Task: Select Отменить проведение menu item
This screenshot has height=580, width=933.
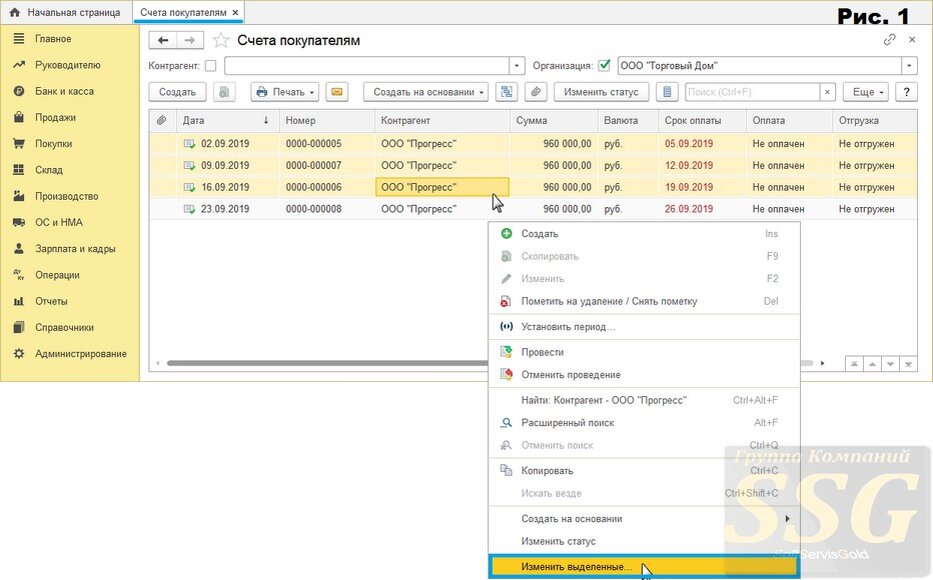Action: 644,375
